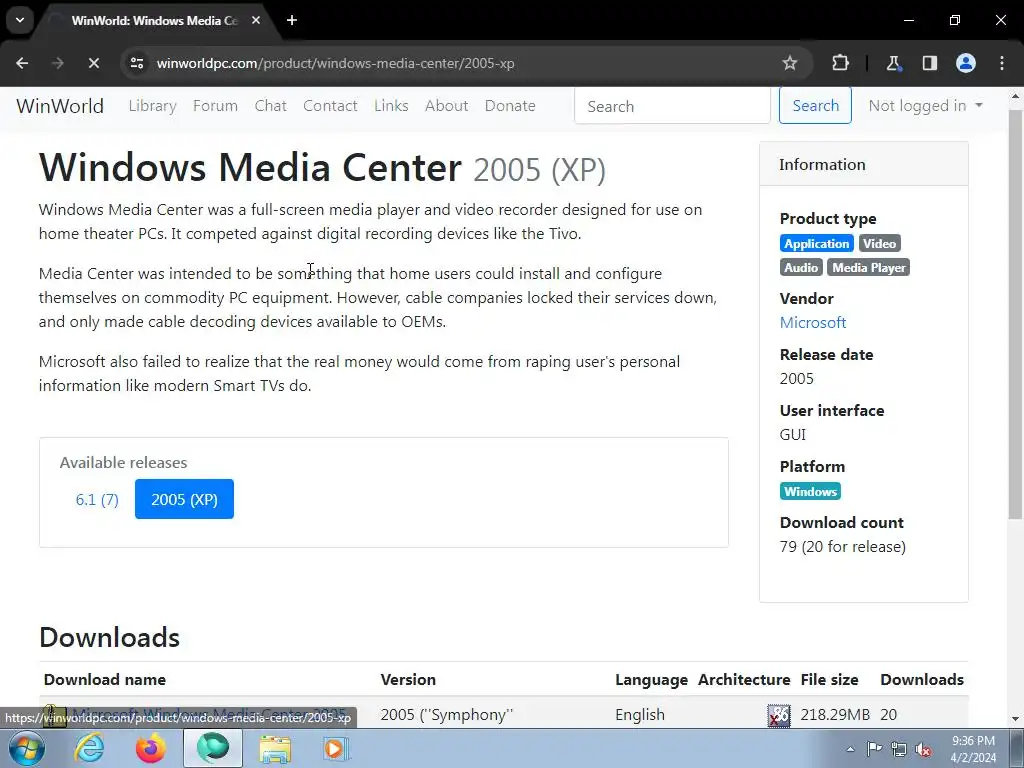Click the clock showing 9:36 PM

tap(972, 741)
